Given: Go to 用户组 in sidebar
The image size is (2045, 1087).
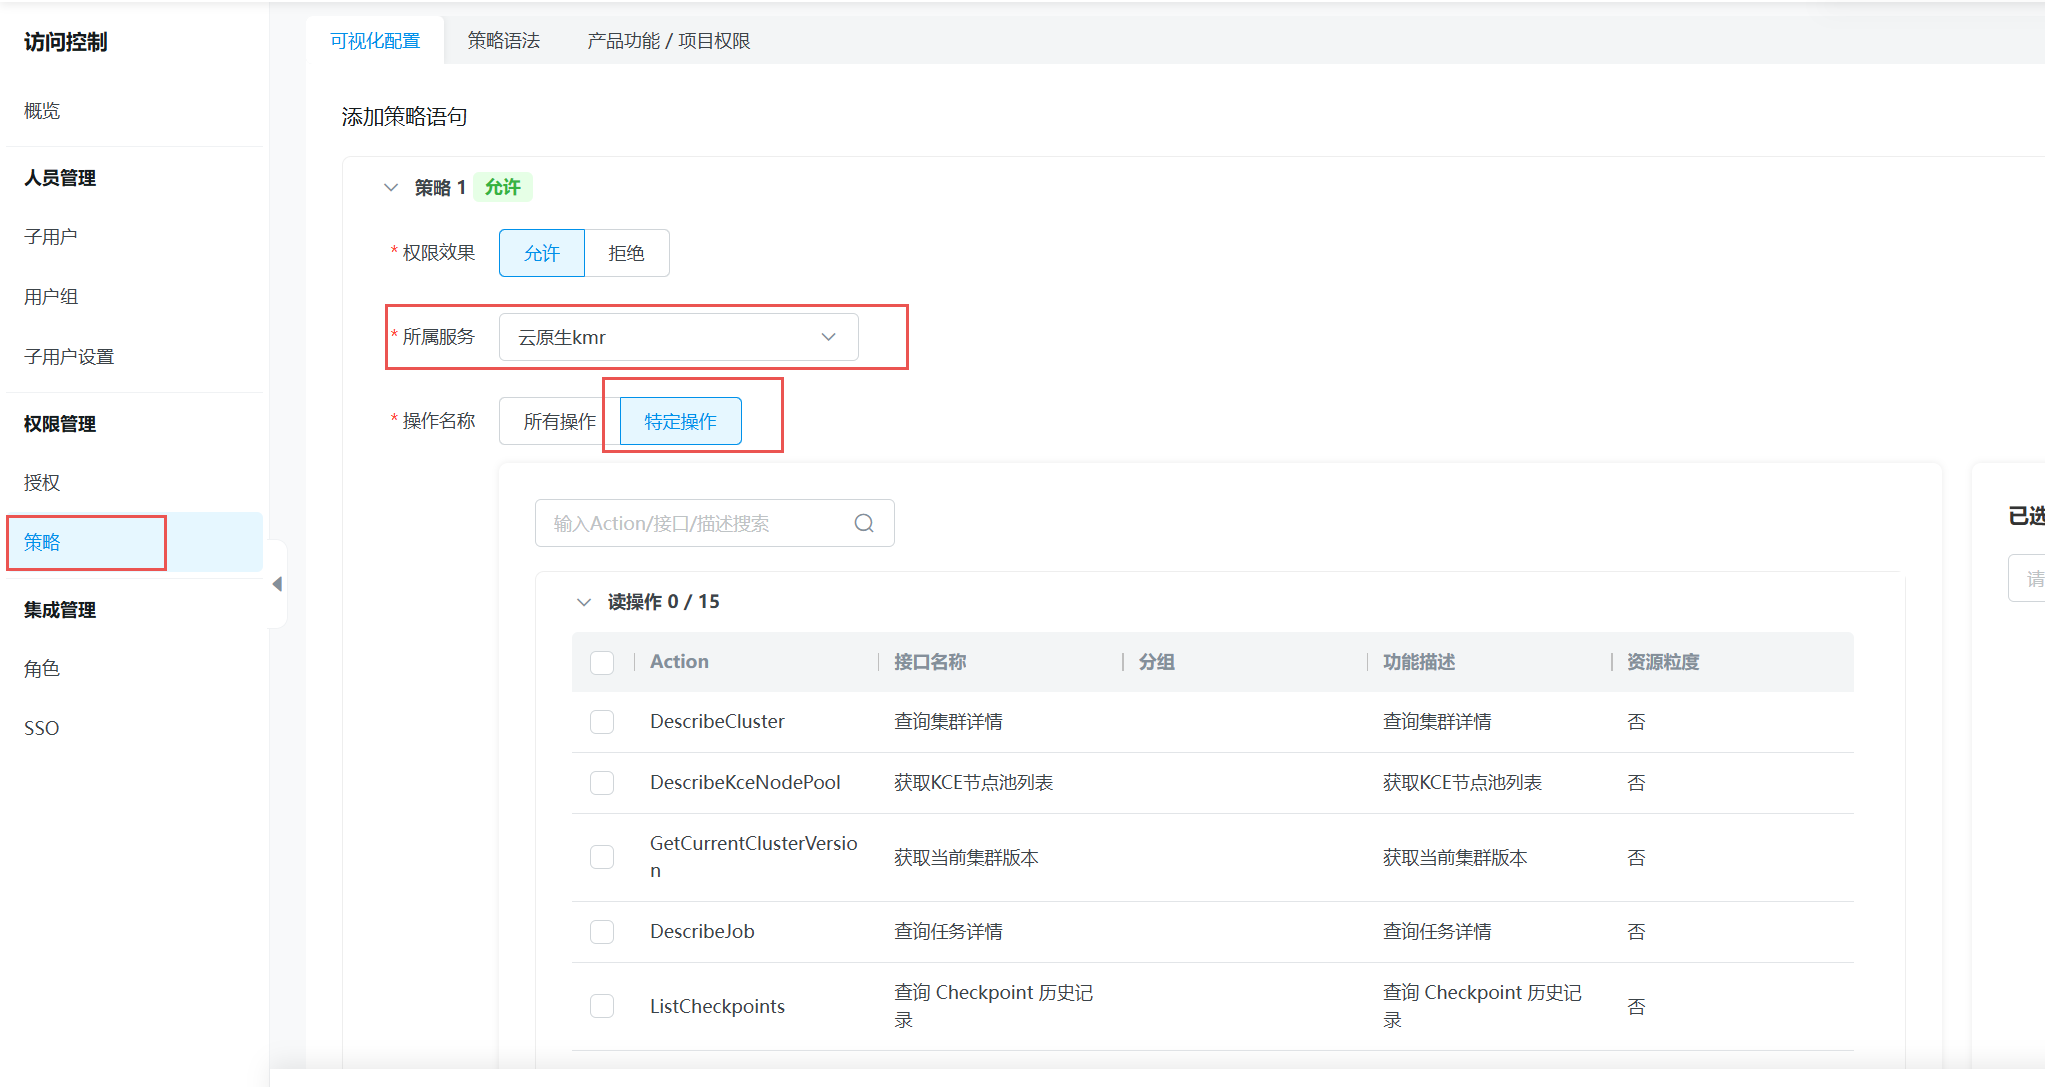Looking at the screenshot, I should (51, 297).
